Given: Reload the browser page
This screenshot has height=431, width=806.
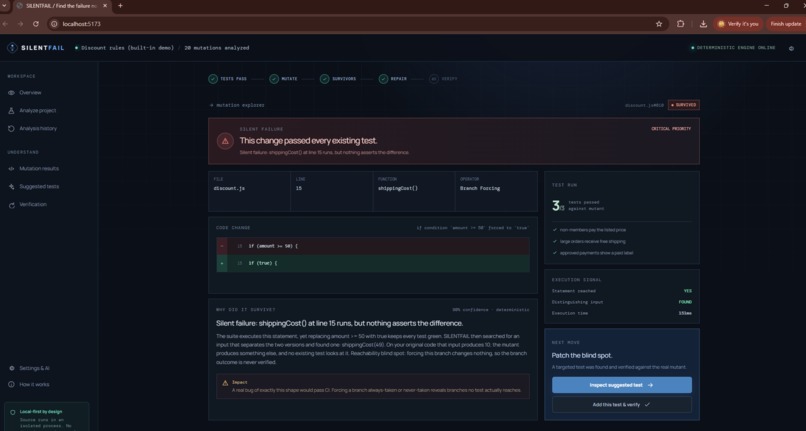Looking at the screenshot, I should click(35, 24).
